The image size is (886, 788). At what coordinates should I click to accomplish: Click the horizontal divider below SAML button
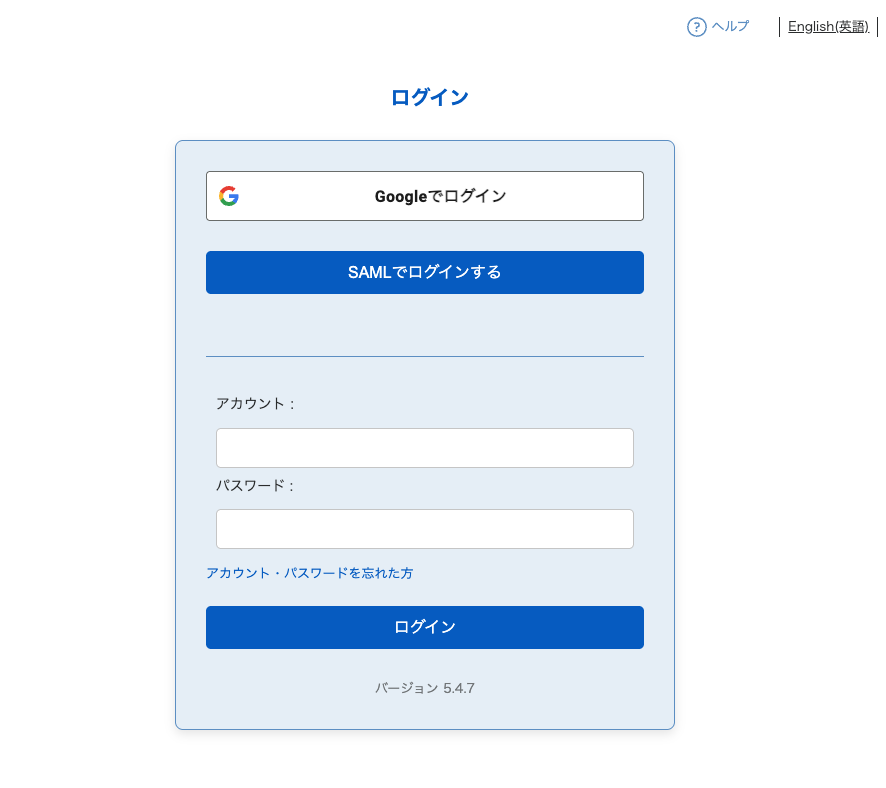coord(424,356)
